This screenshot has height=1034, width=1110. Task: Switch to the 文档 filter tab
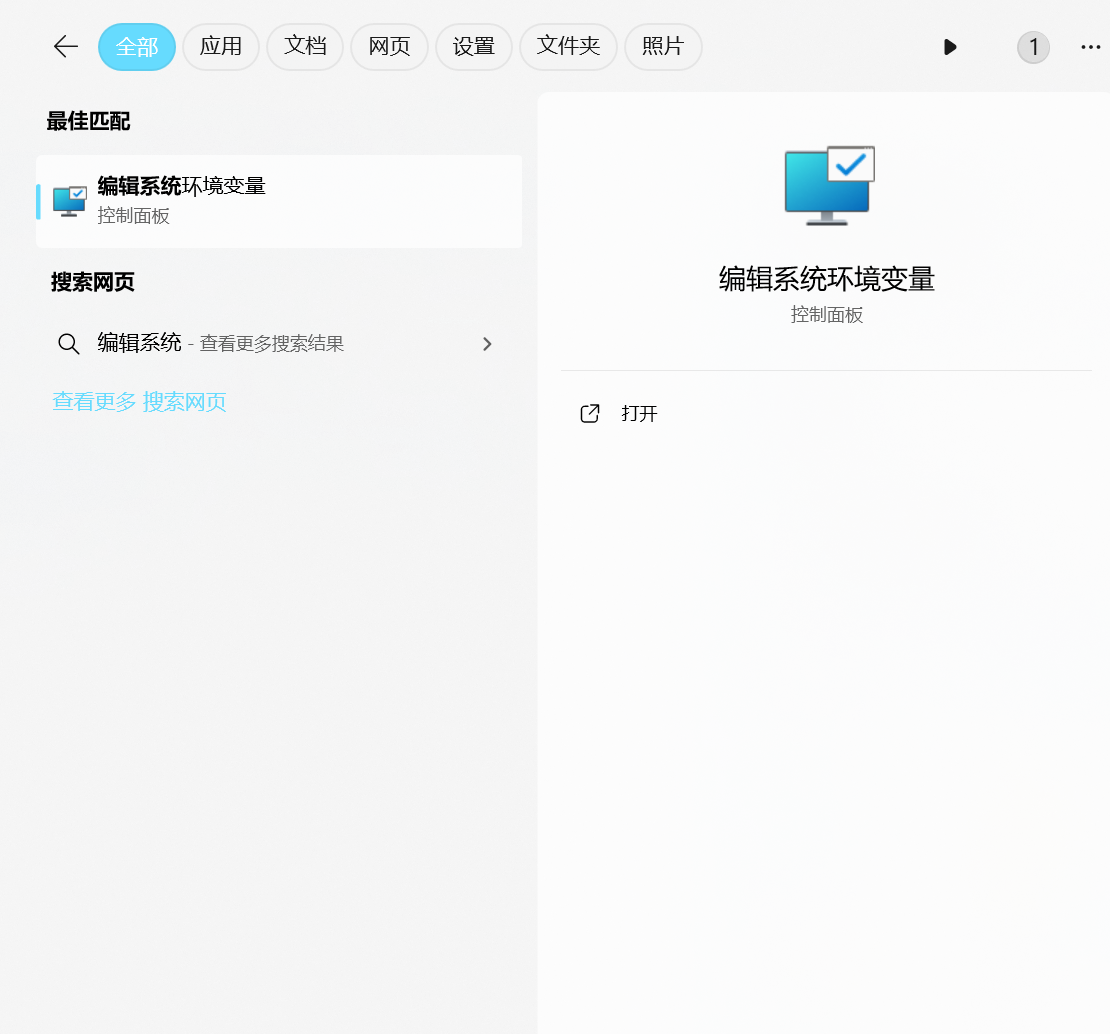pos(305,47)
